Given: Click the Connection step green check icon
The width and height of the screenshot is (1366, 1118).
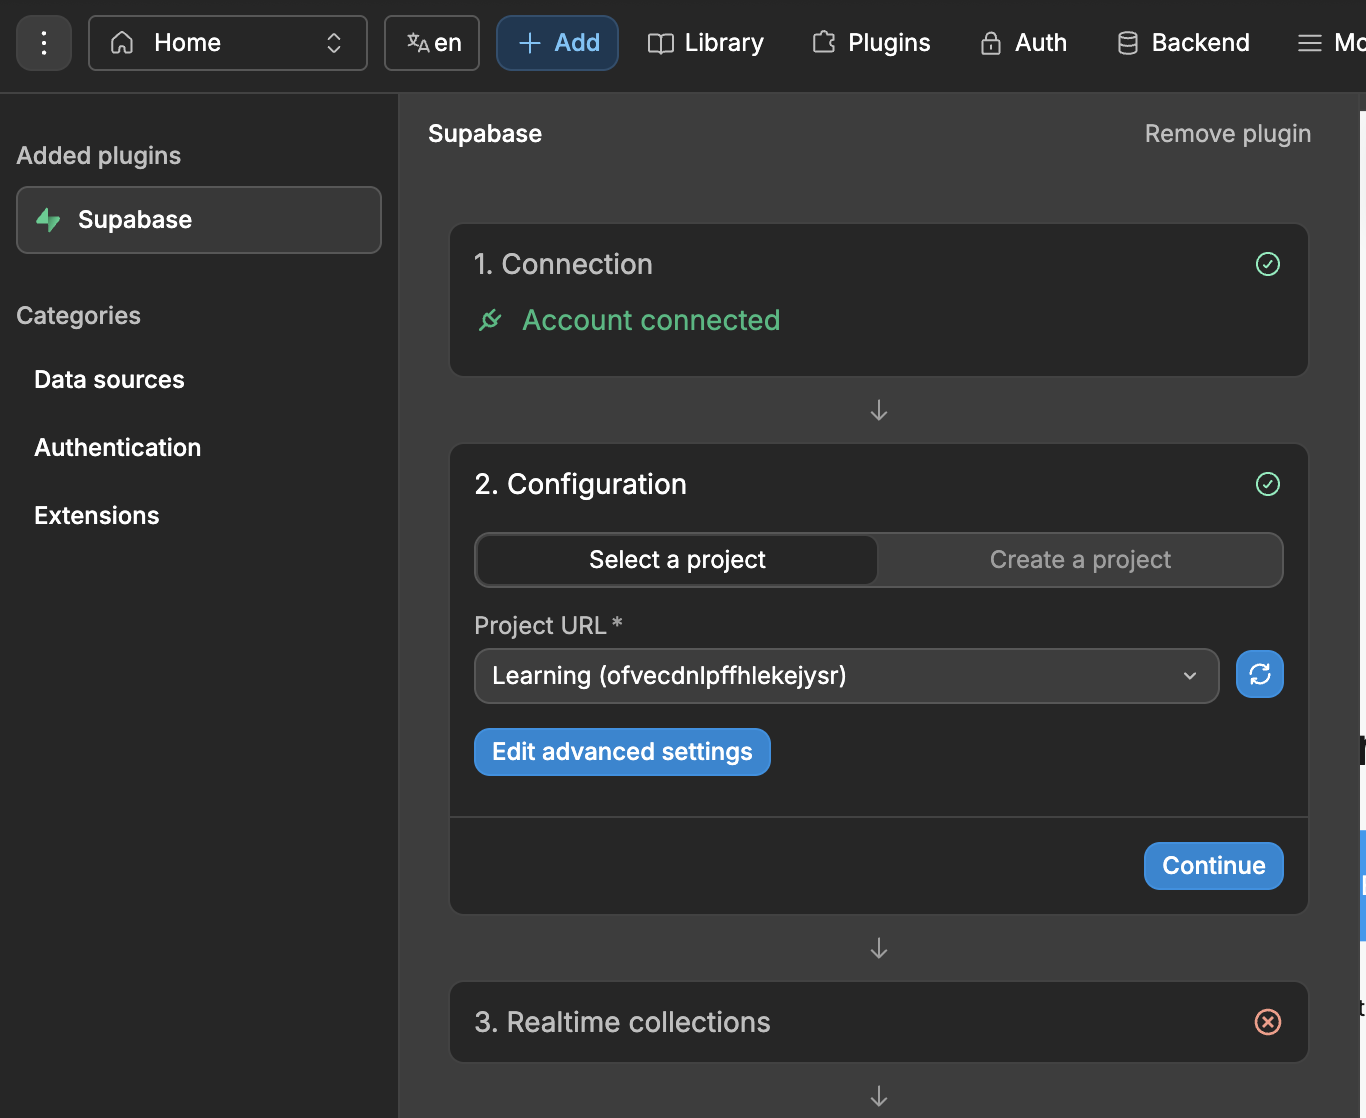Looking at the screenshot, I should (x=1268, y=264).
